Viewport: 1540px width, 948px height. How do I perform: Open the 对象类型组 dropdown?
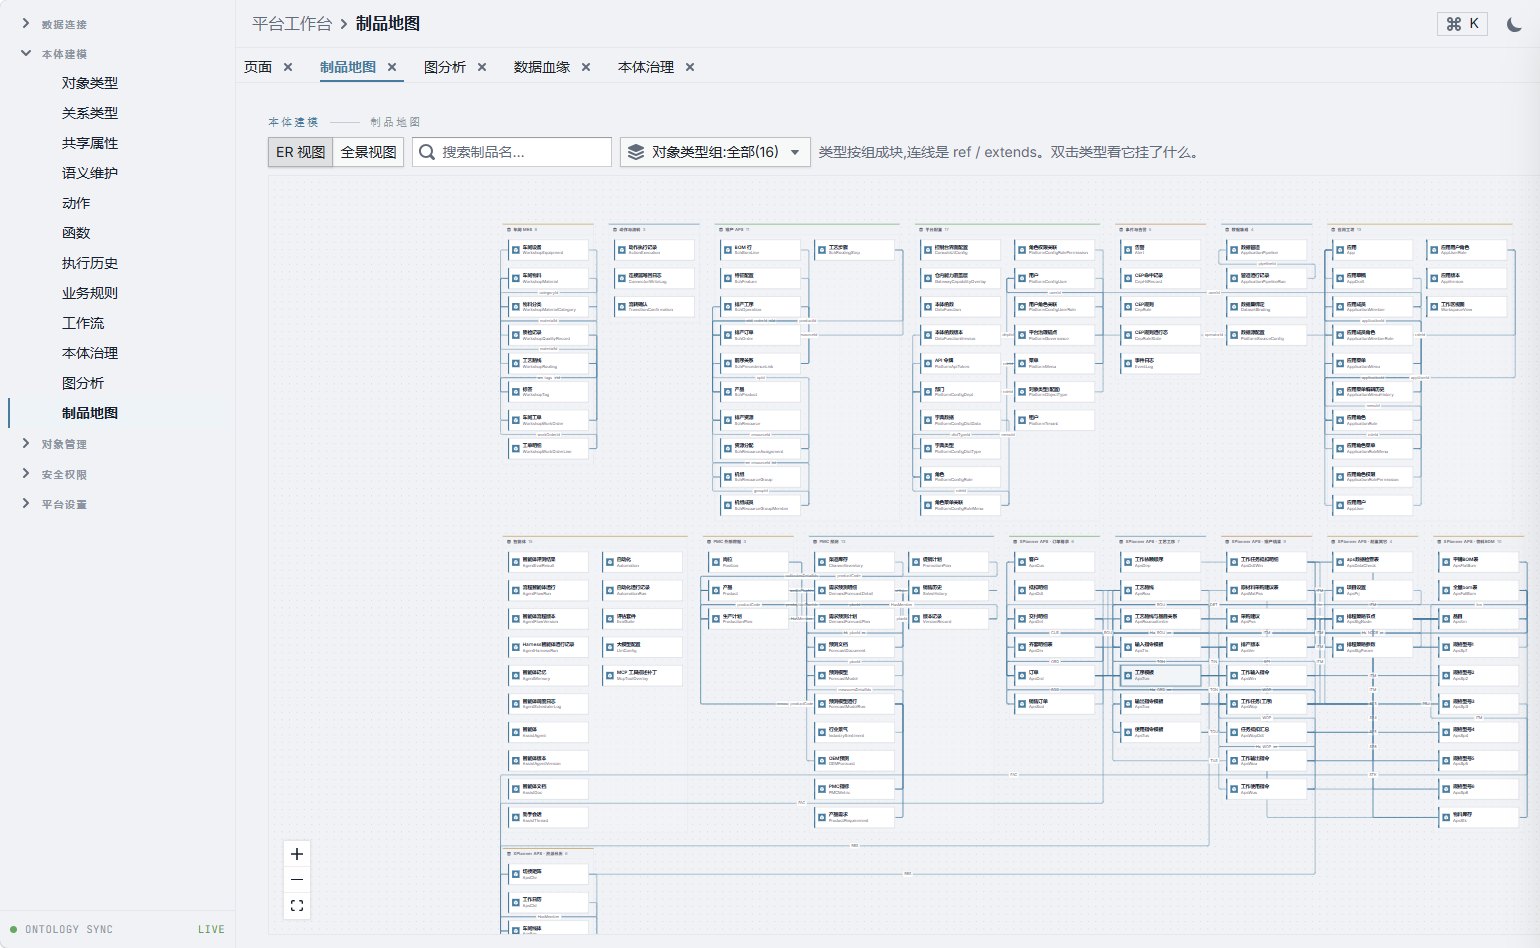(x=715, y=152)
